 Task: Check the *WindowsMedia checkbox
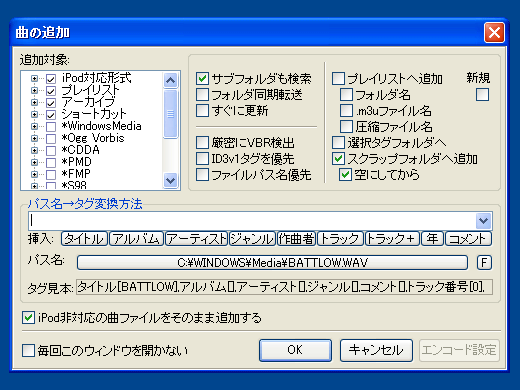coord(51,127)
